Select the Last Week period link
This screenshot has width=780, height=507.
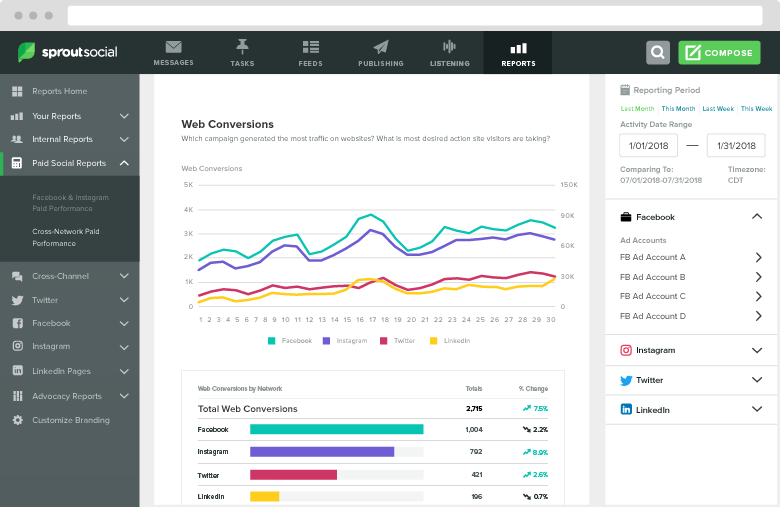718,108
